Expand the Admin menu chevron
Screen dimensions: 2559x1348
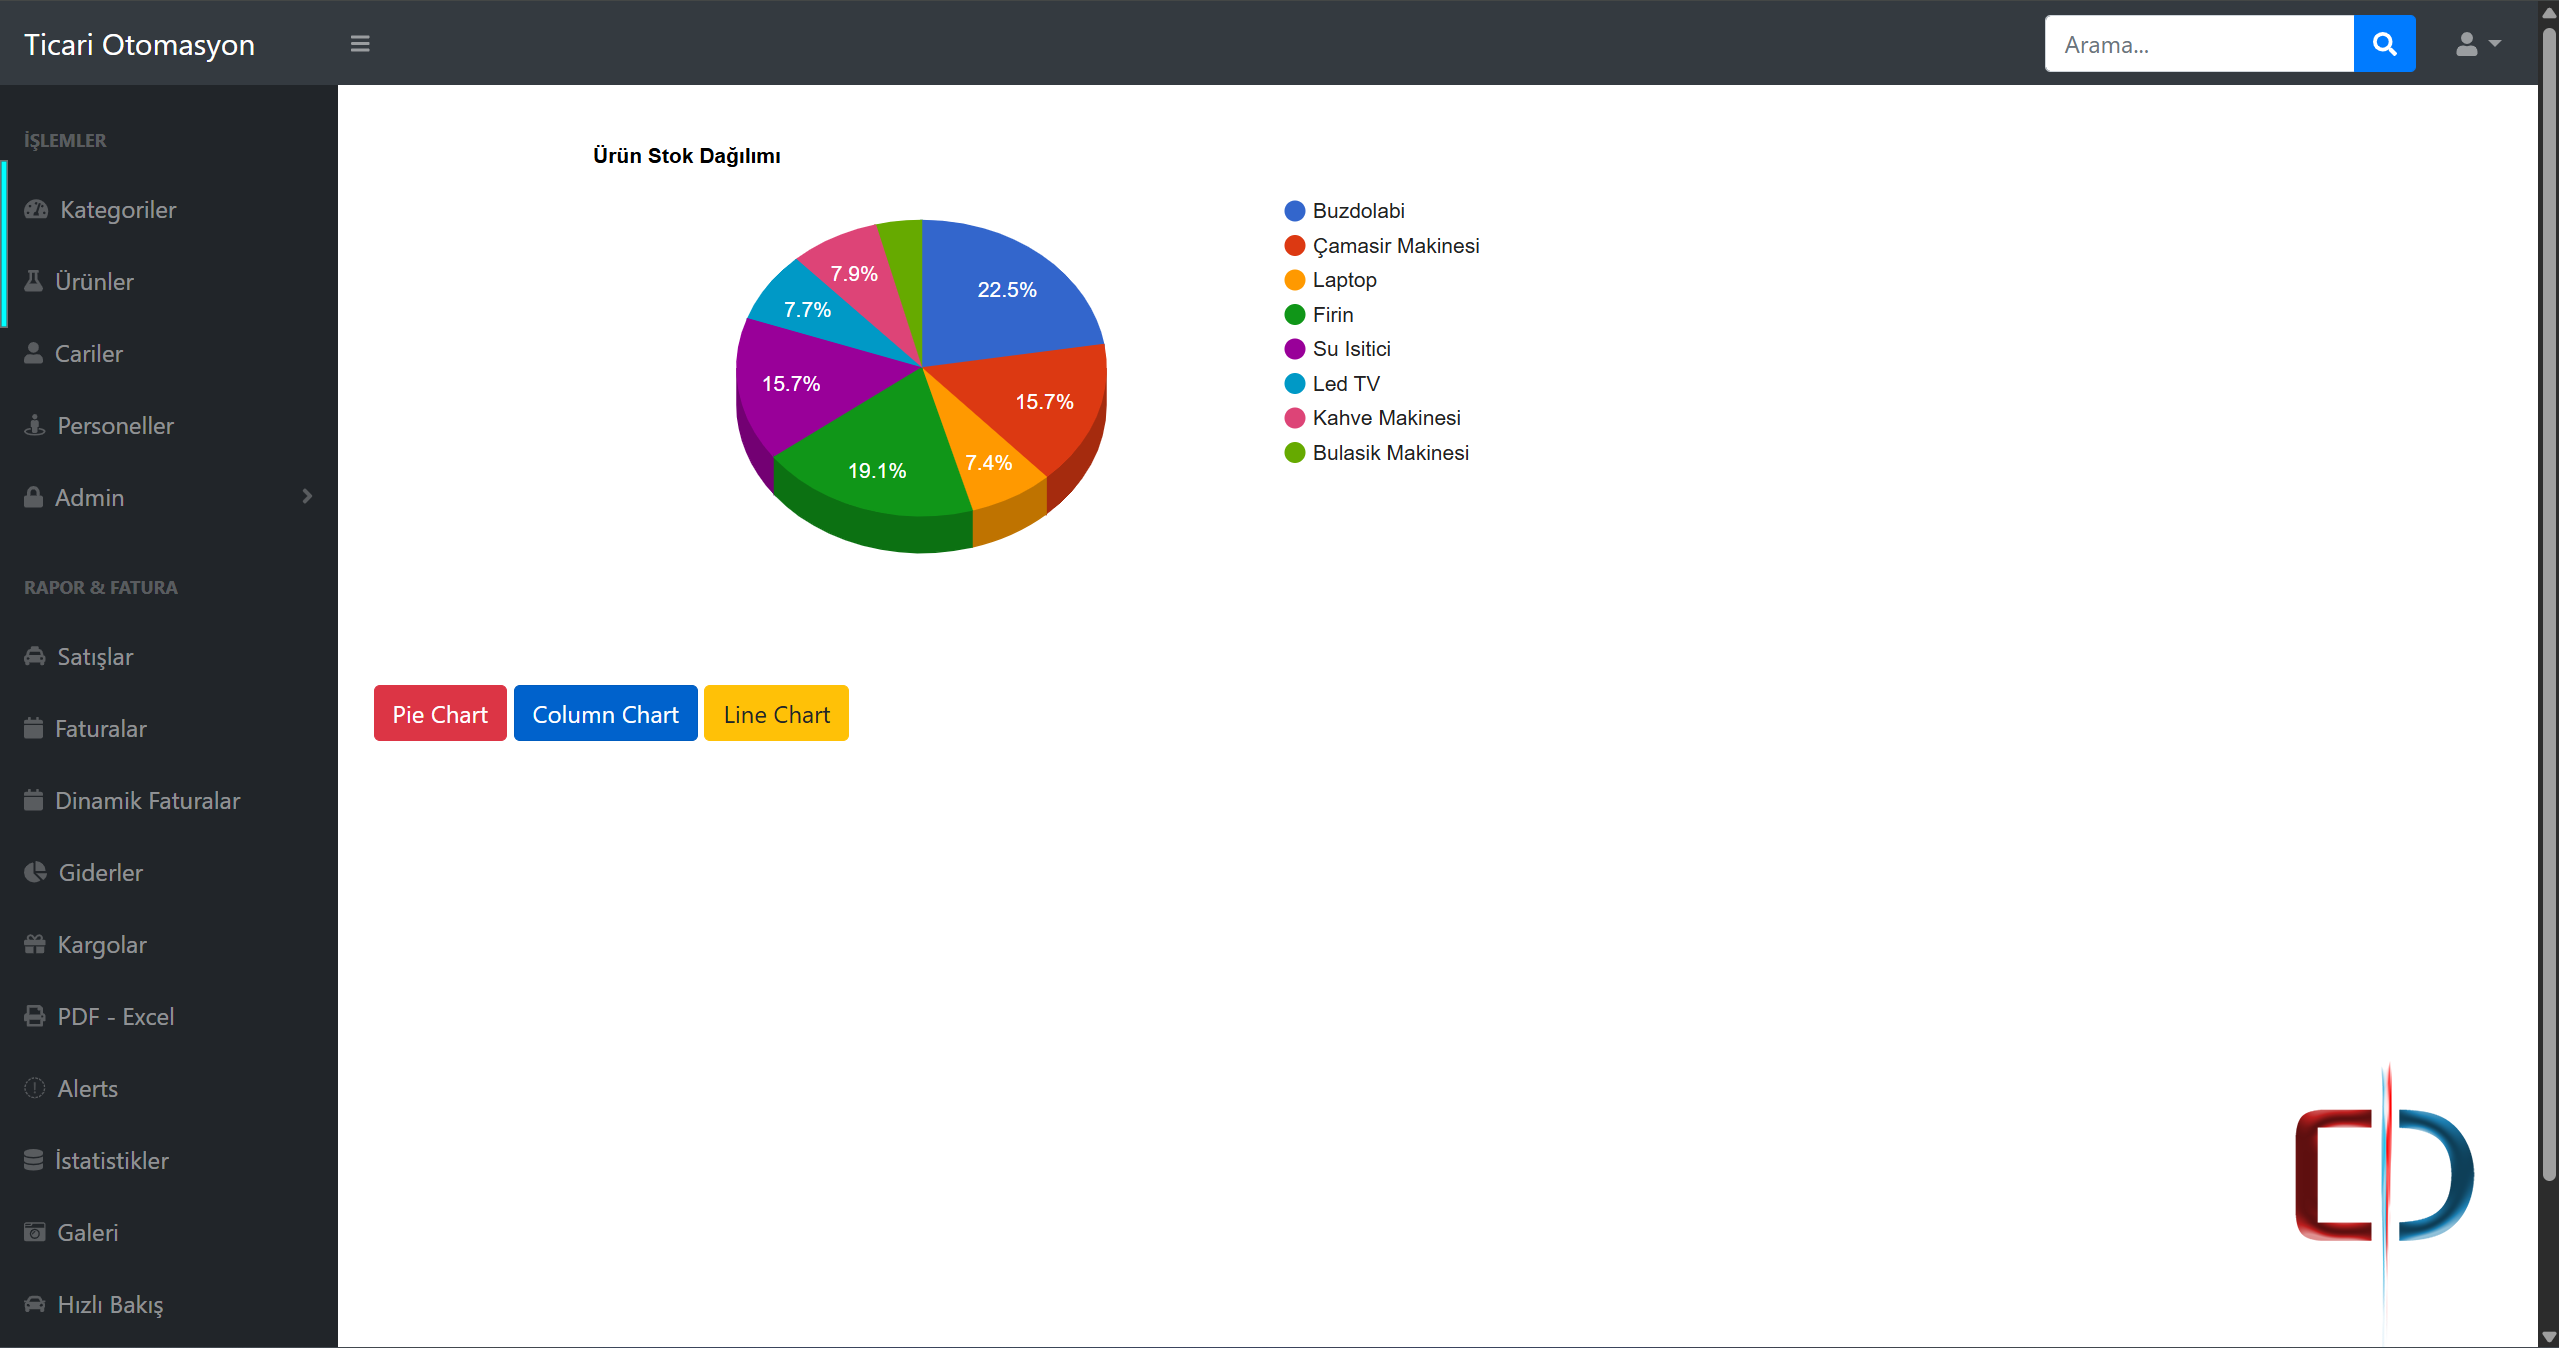pos(307,497)
